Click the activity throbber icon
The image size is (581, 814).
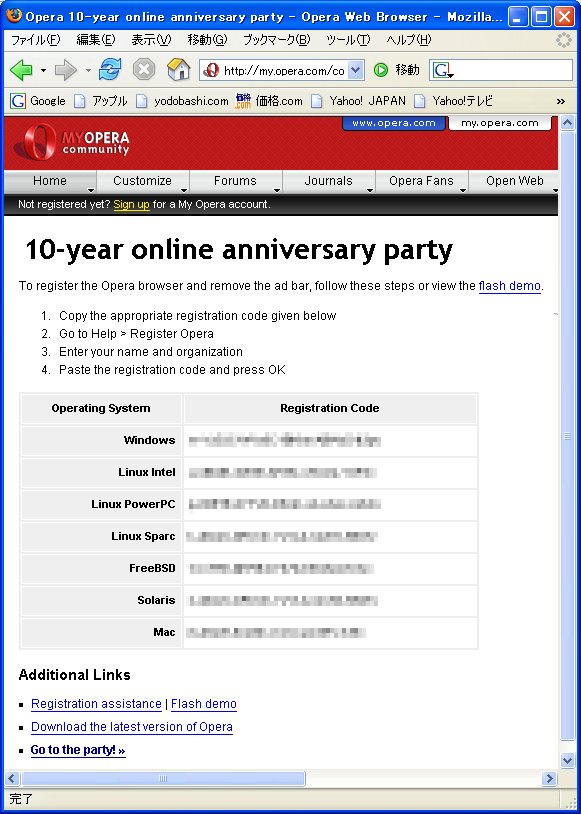pos(563,40)
